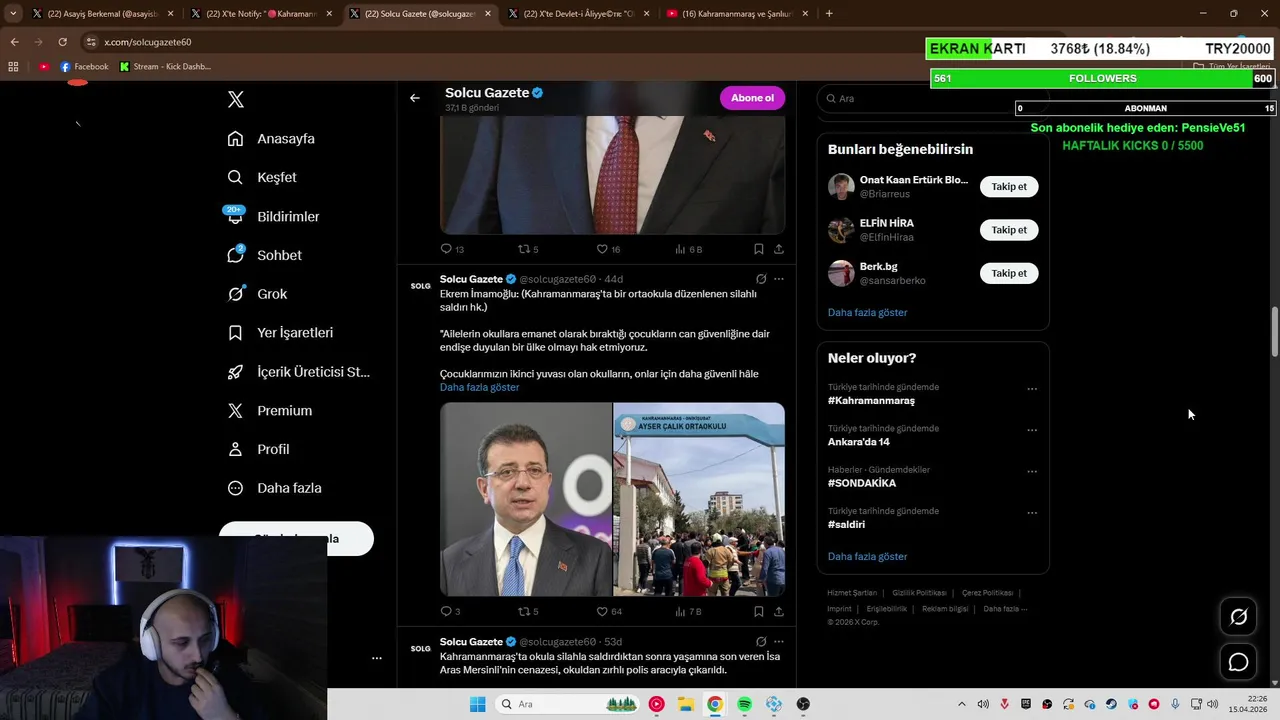Open Keşfet in sidebar

click(x=262, y=177)
